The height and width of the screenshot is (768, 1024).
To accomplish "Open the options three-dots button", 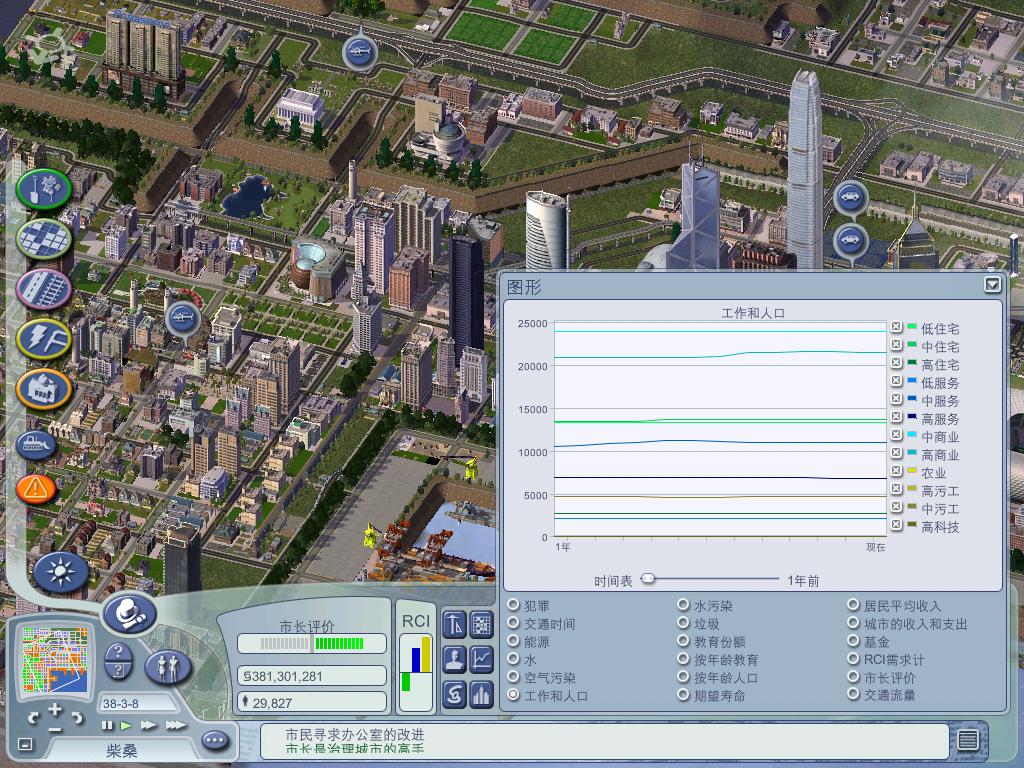I will pos(215,741).
